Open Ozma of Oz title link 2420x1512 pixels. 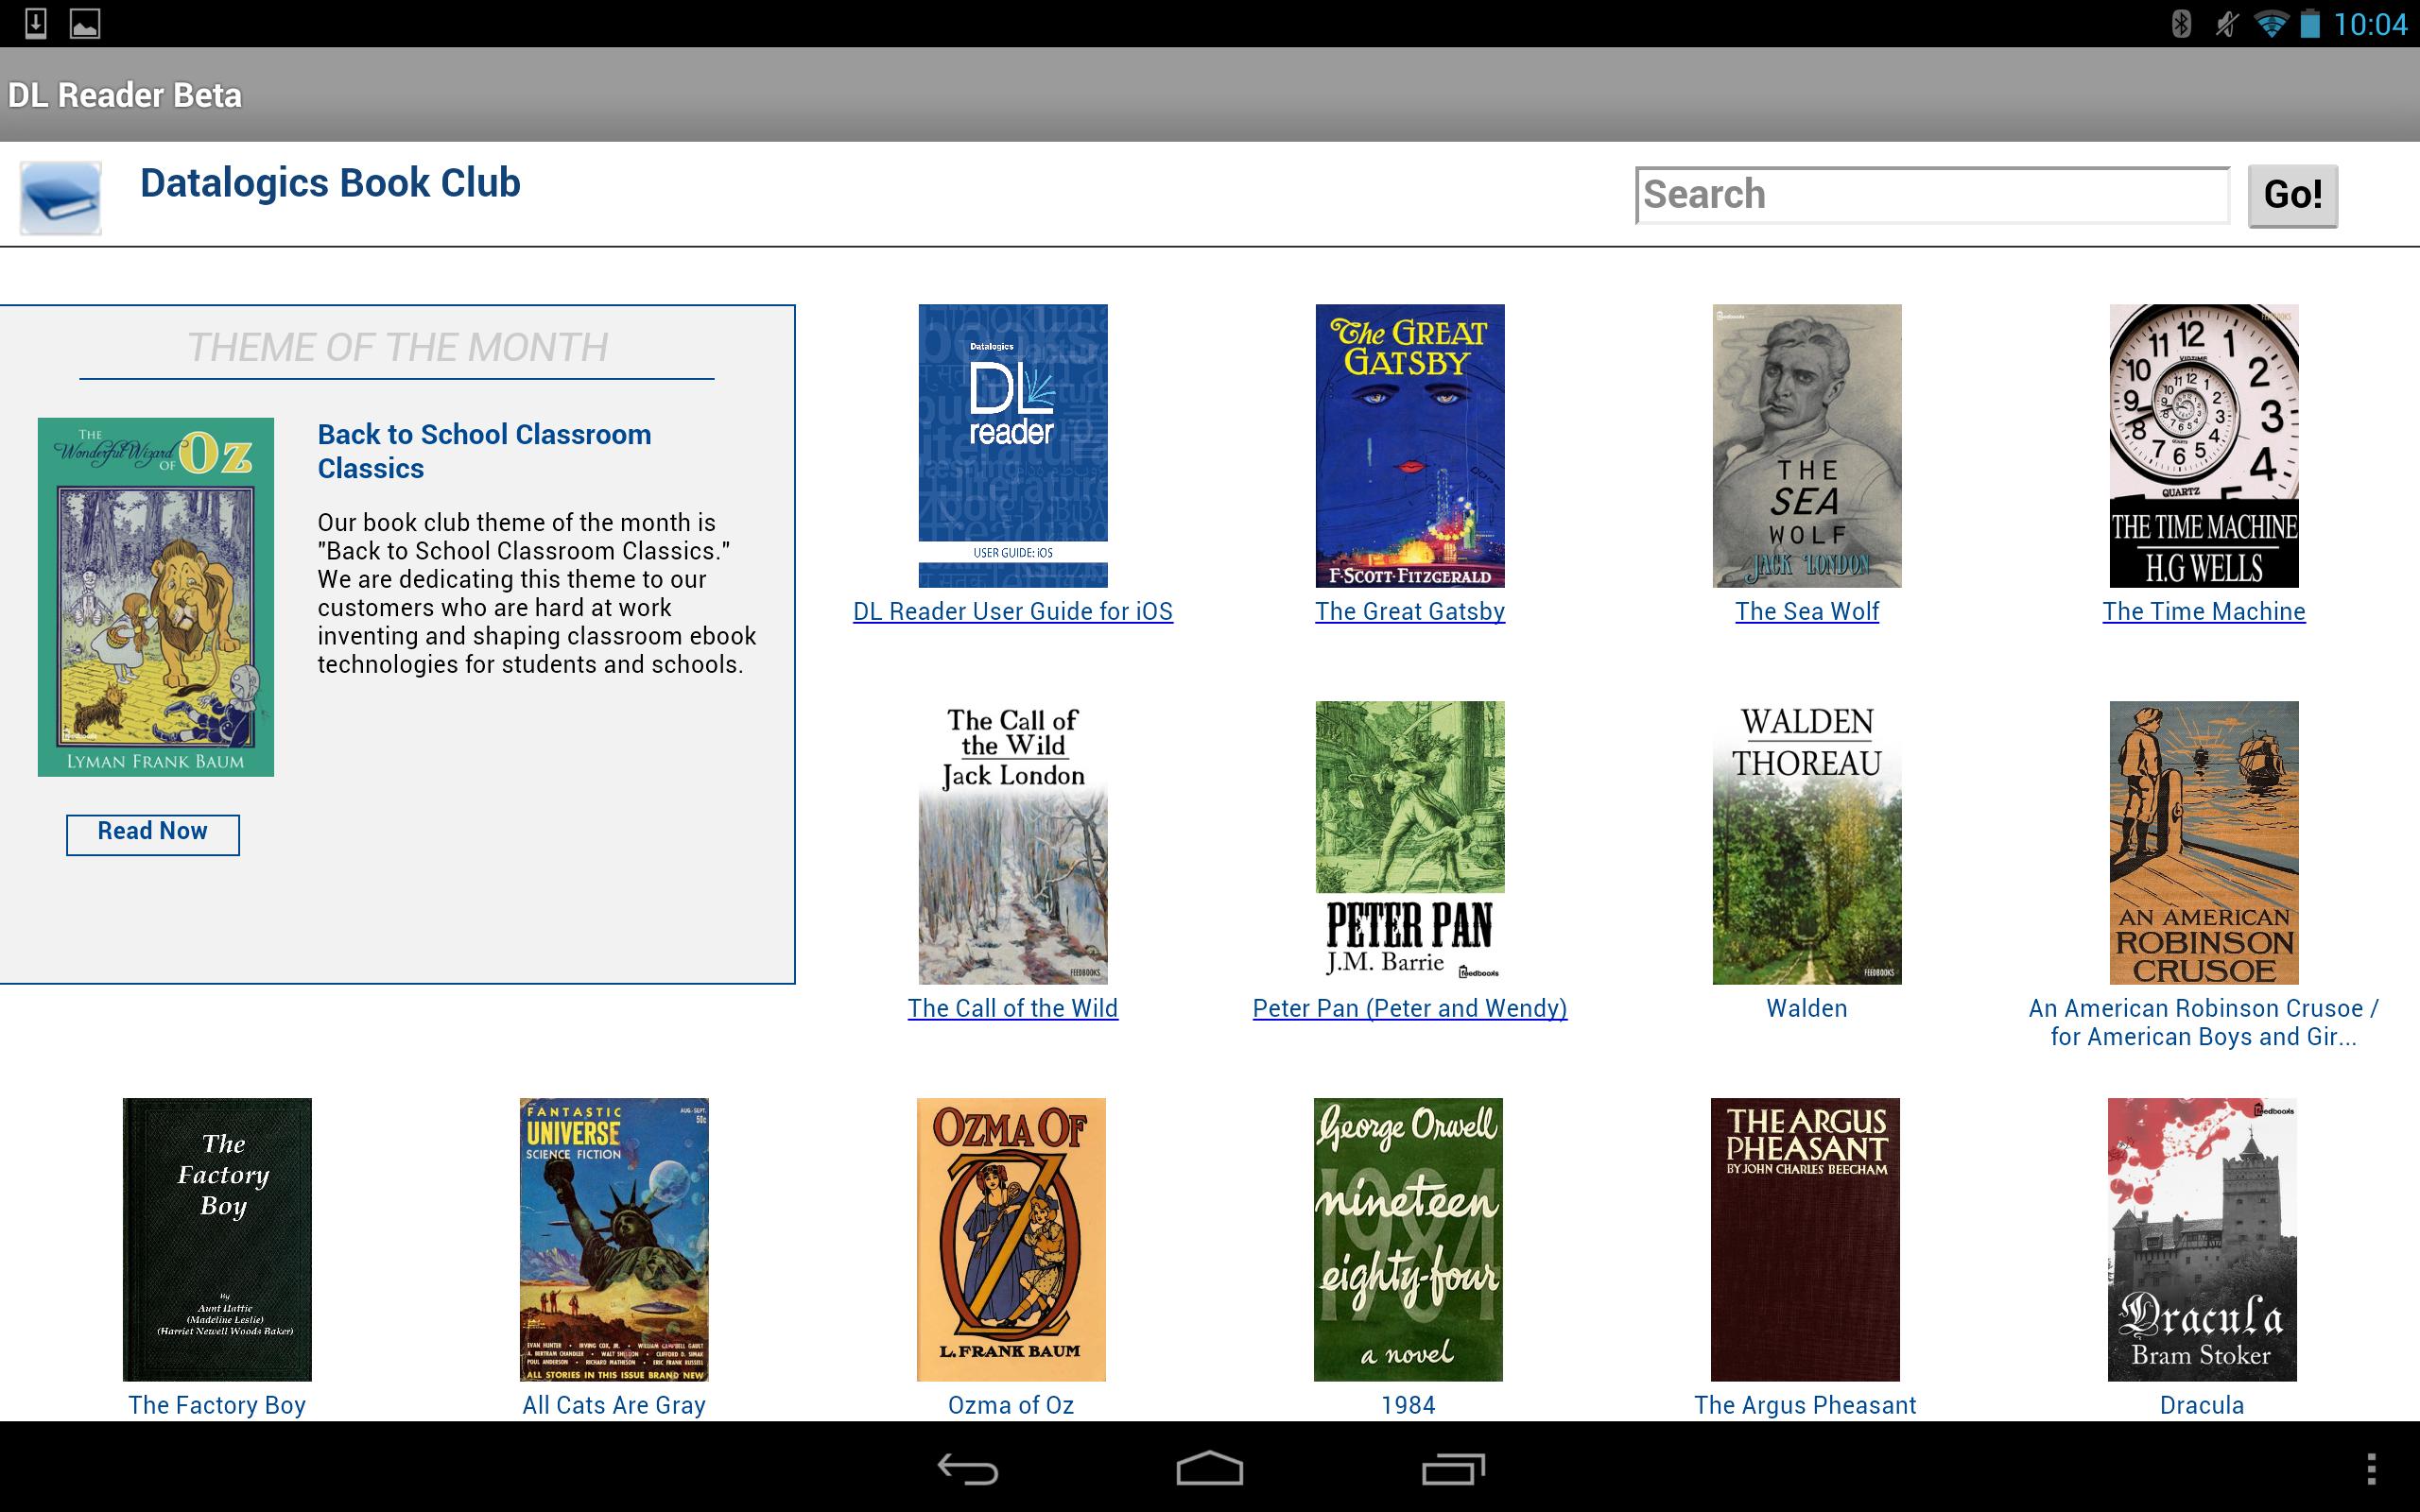[x=1011, y=1405]
